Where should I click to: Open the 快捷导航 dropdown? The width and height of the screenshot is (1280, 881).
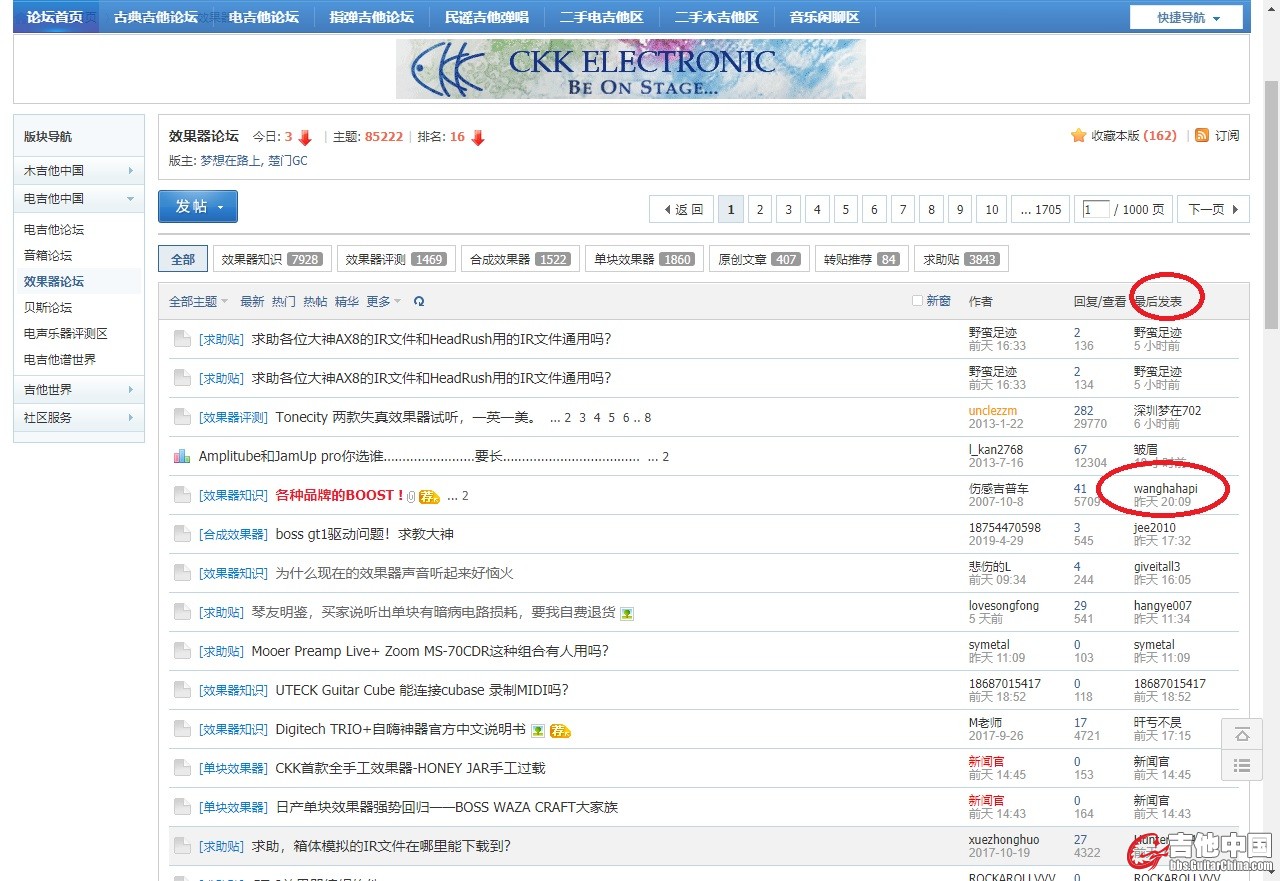click(x=1186, y=17)
